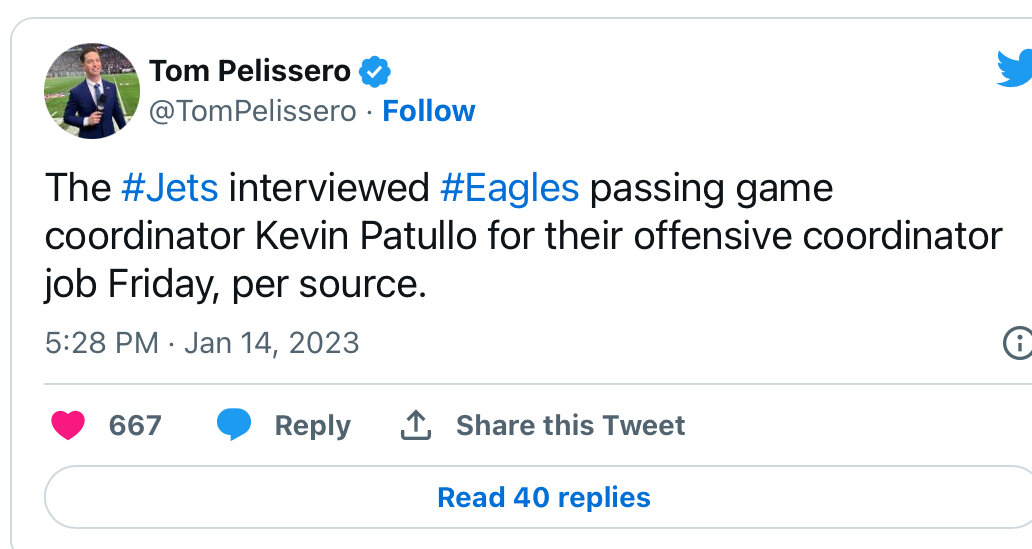
Task: Click the 667 likes count
Action: [135, 425]
